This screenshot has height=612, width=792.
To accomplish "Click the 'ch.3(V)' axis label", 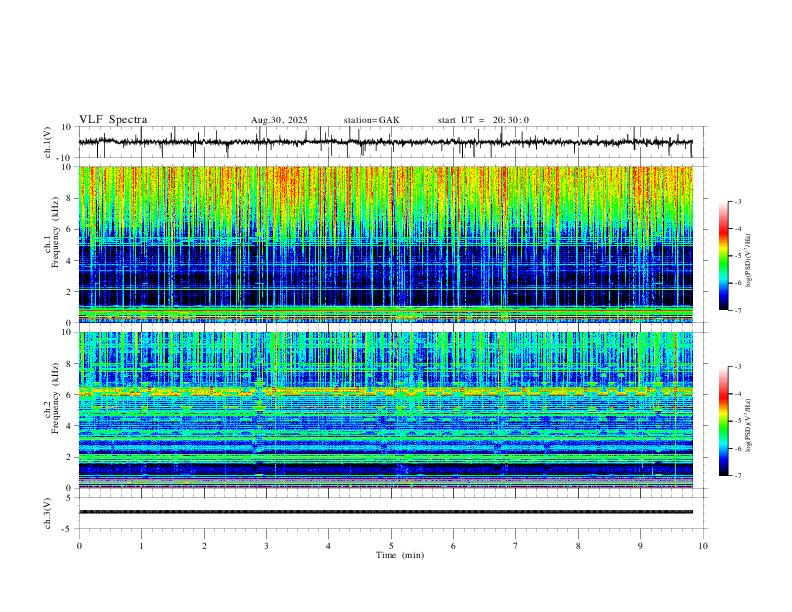I will [x=48, y=514].
